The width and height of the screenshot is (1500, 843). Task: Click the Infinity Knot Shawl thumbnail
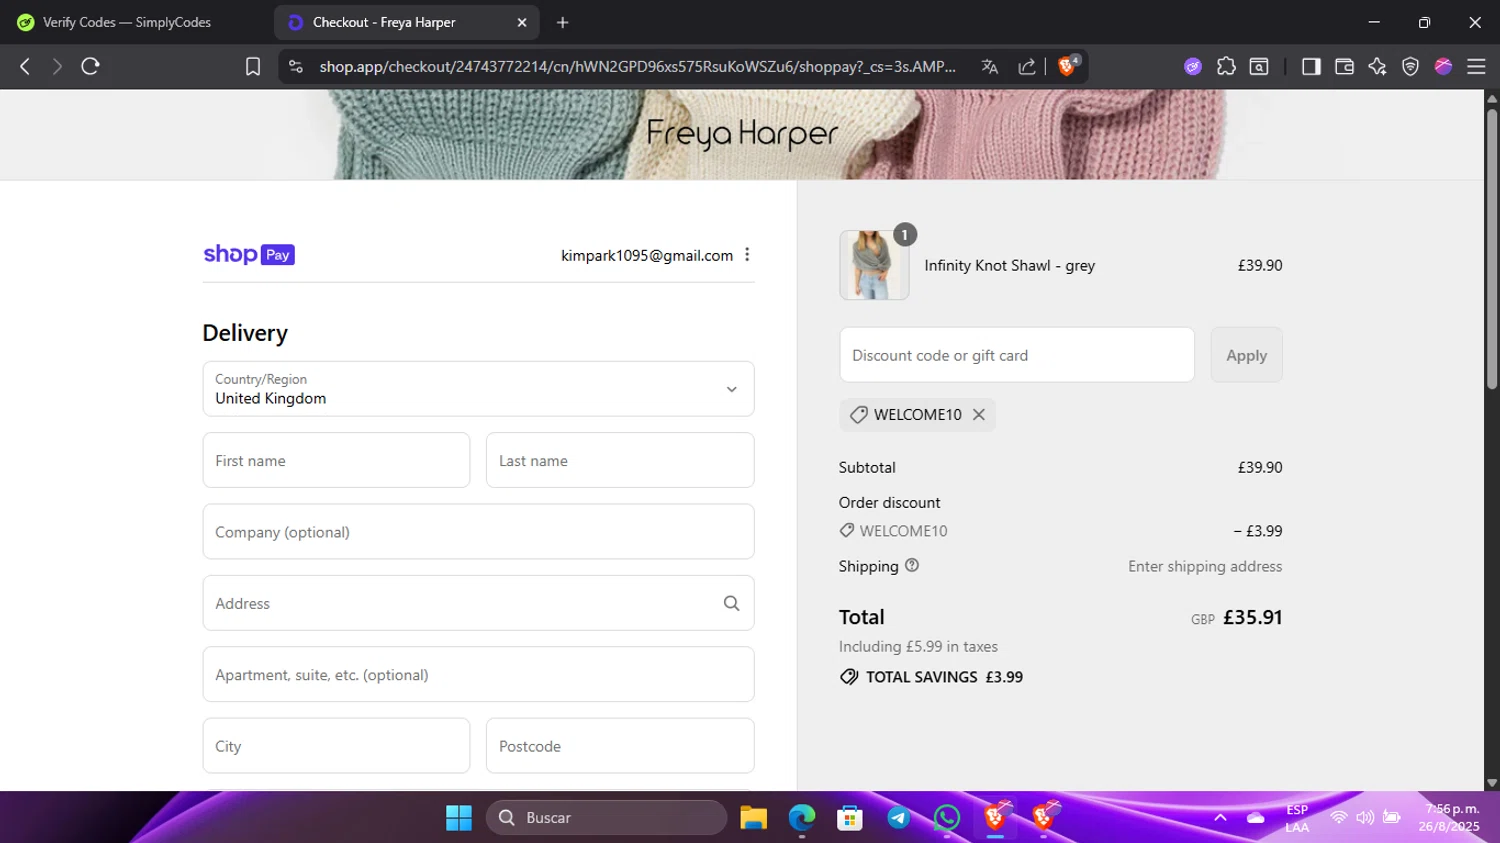[x=874, y=265]
